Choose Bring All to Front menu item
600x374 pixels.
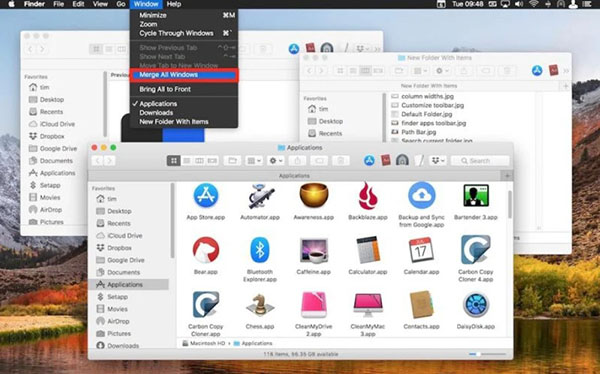pos(184,89)
